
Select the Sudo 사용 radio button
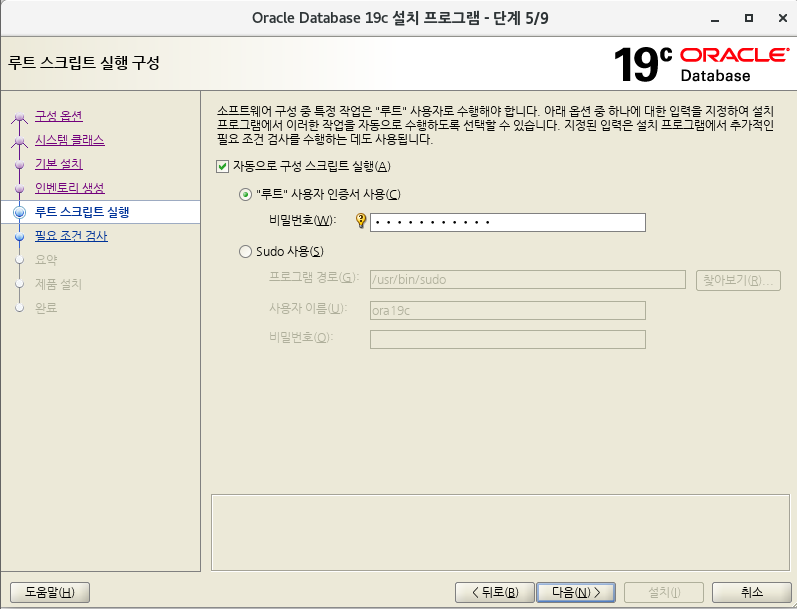246,252
